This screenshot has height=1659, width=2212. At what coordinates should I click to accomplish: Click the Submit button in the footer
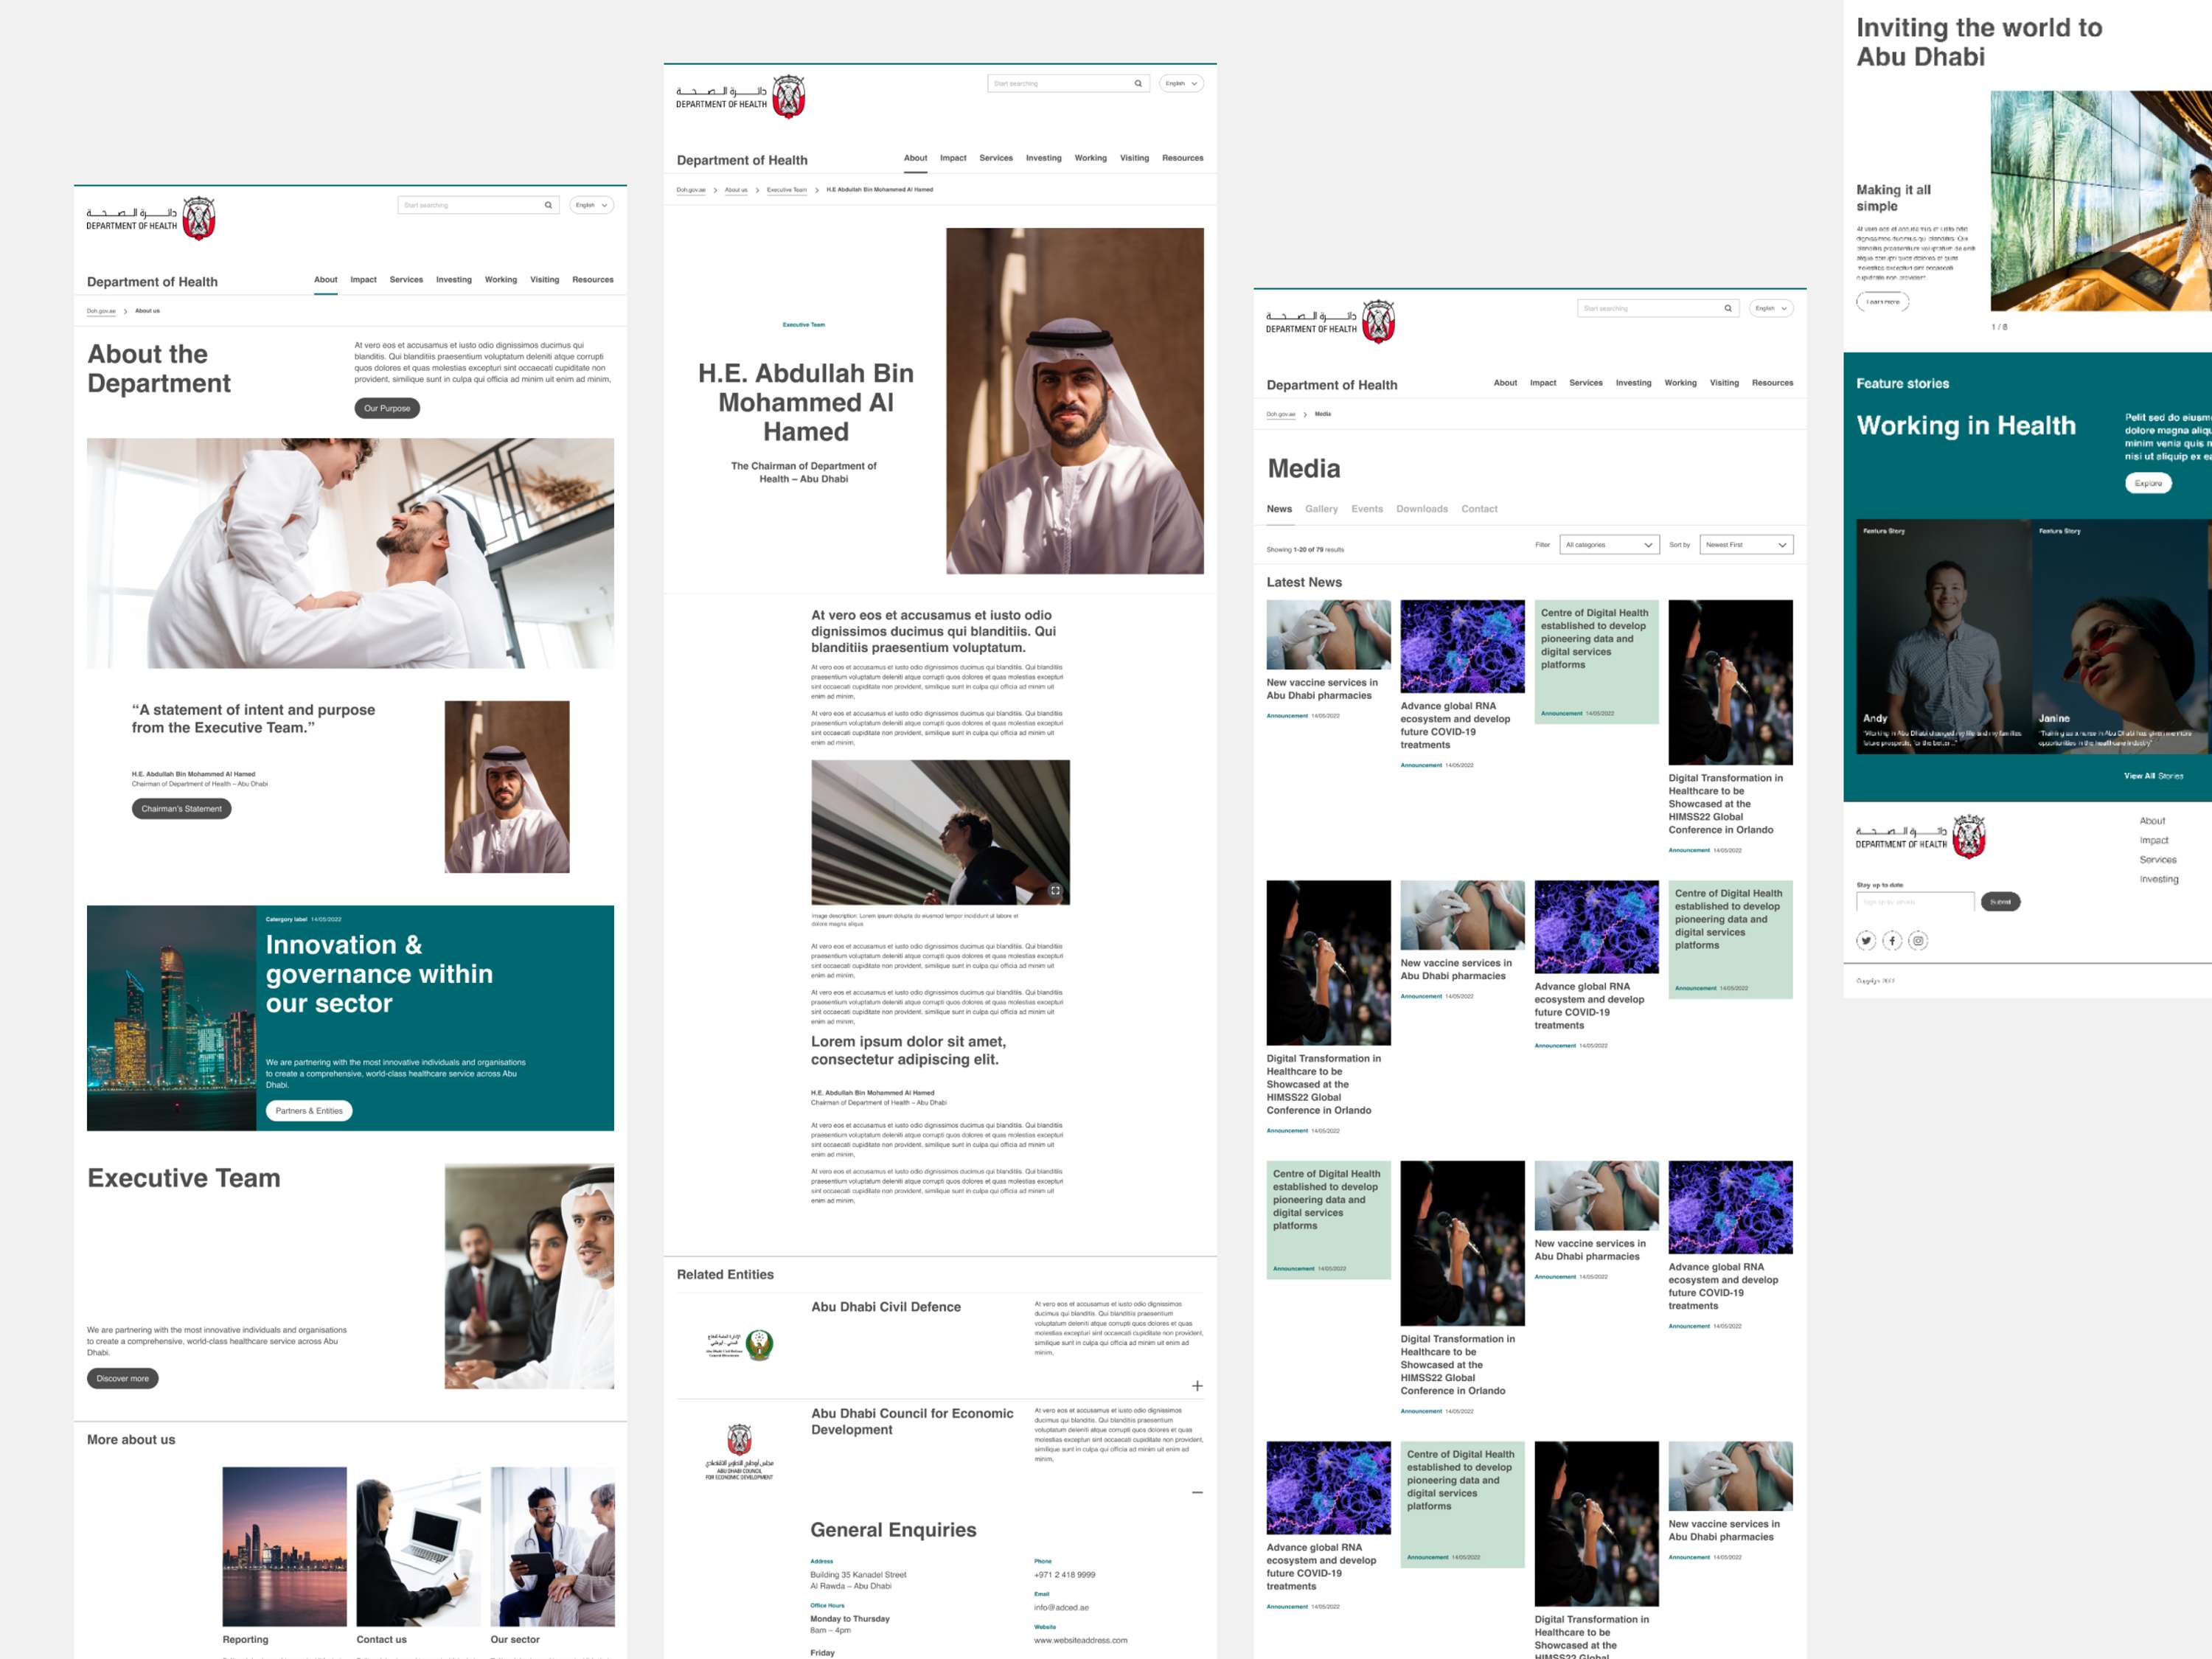click(x=2000, y=902)
